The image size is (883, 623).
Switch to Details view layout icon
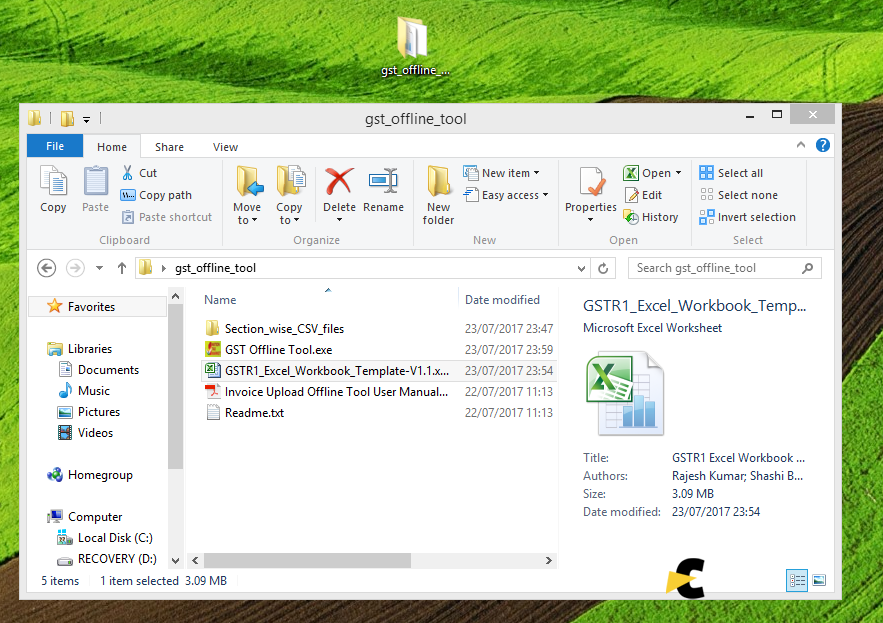[797, 580]
